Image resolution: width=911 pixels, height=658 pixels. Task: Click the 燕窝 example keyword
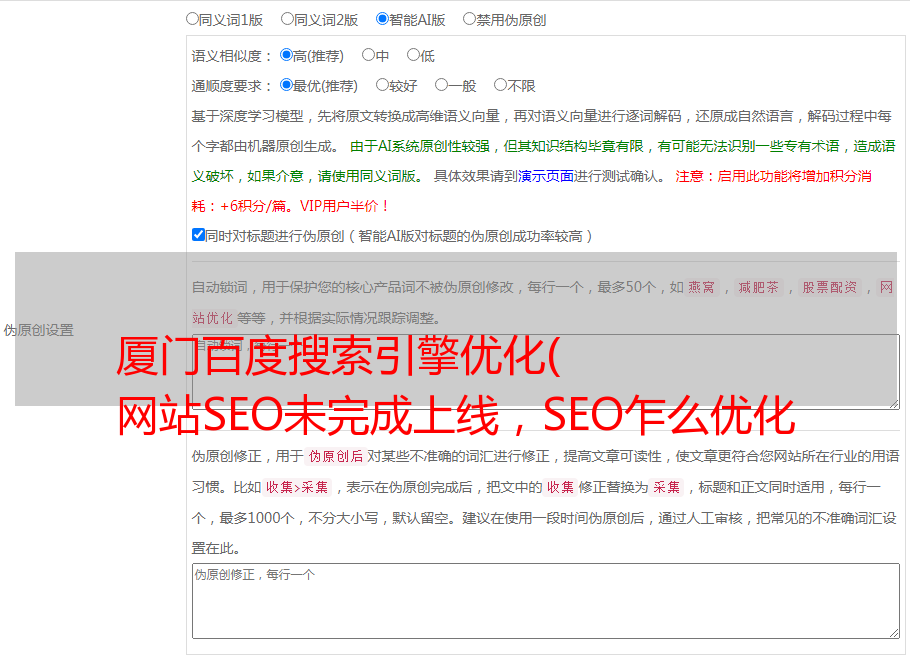click(701, 287)
